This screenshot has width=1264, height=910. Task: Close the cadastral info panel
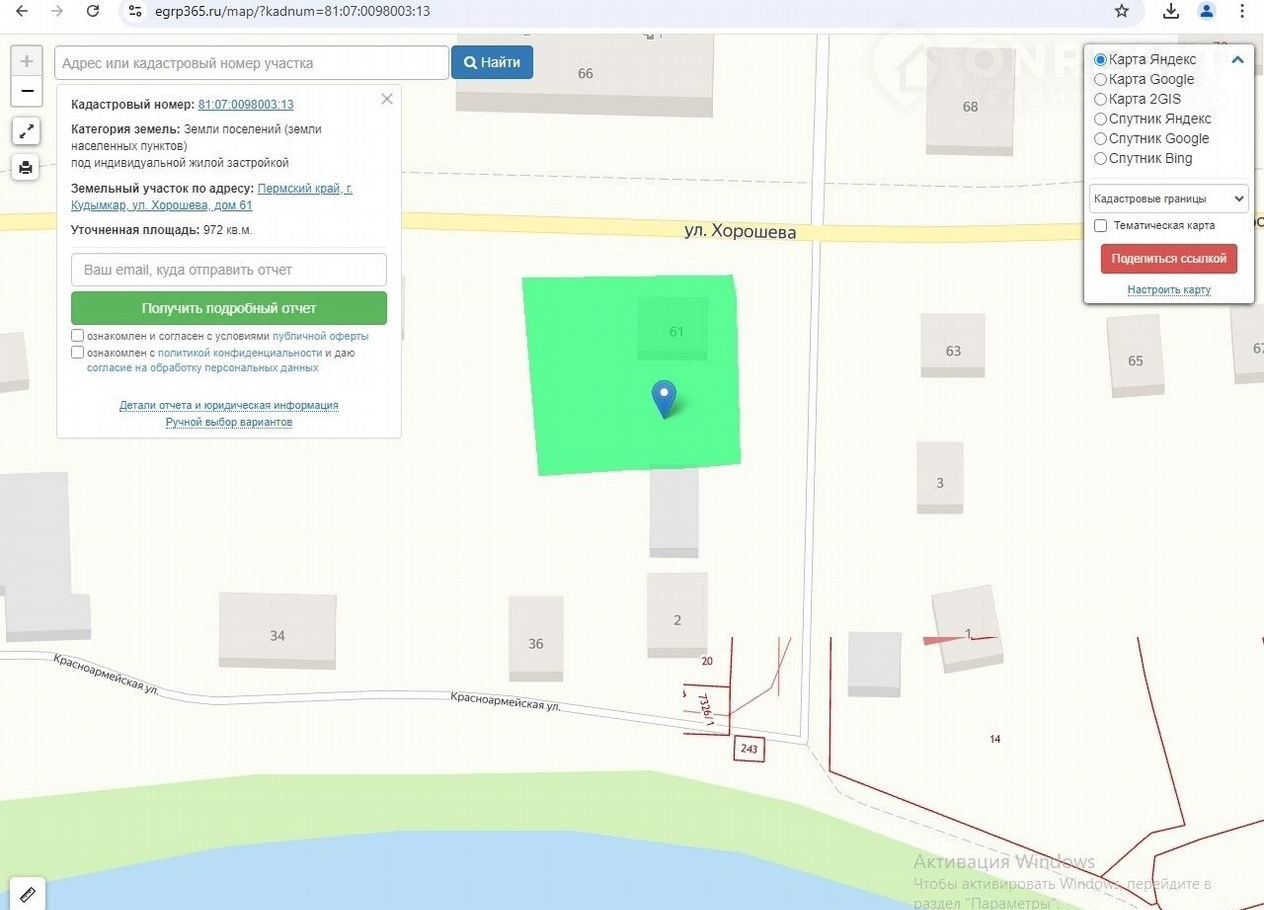[x=387, y=99]
